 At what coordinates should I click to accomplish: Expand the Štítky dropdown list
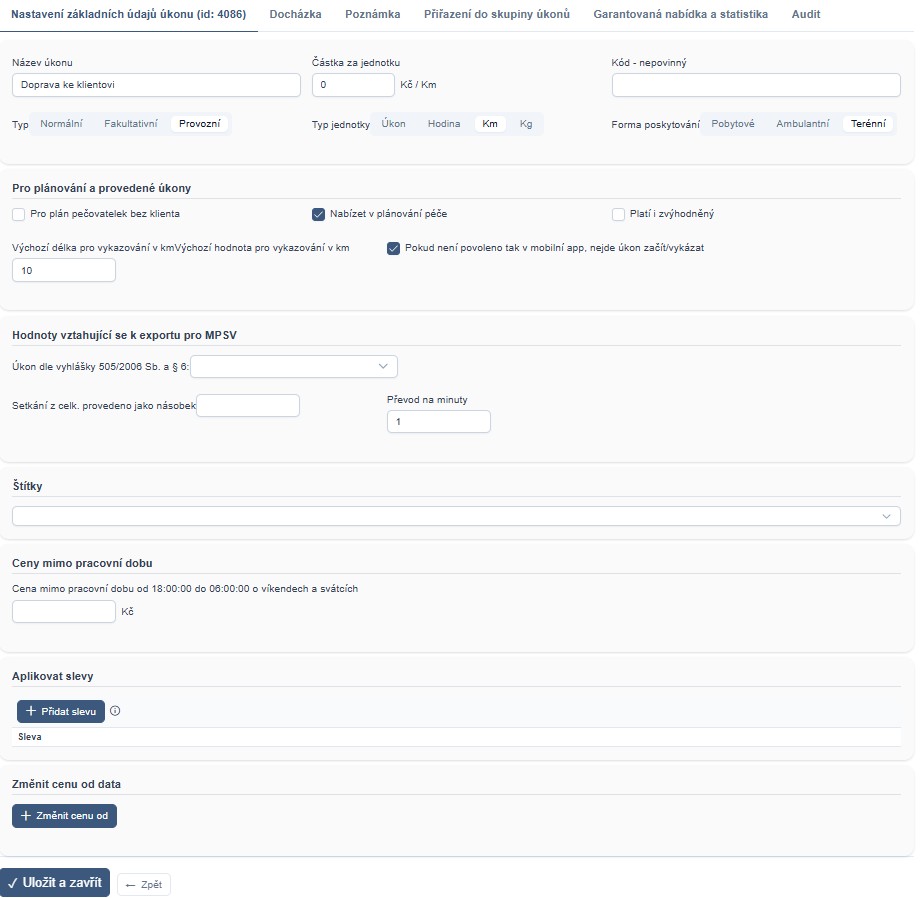pos(456,516)
